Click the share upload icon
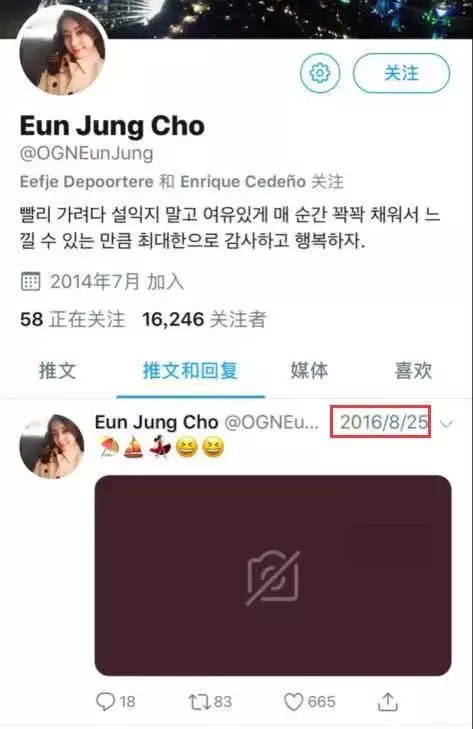The width and height of the screenshot is (473, 729). tap(388, 702)
